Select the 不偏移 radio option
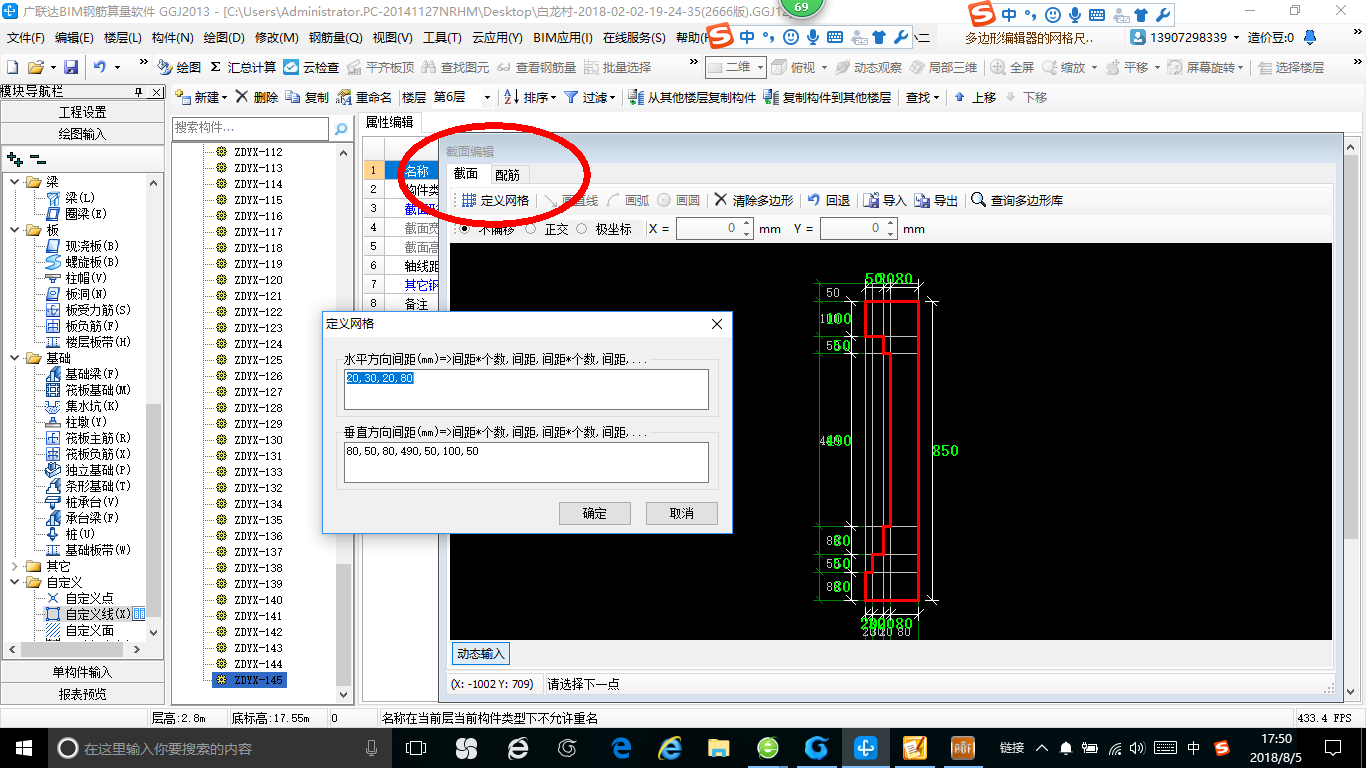The width and height of the screenshot is (1366, 768). (466, 229)
